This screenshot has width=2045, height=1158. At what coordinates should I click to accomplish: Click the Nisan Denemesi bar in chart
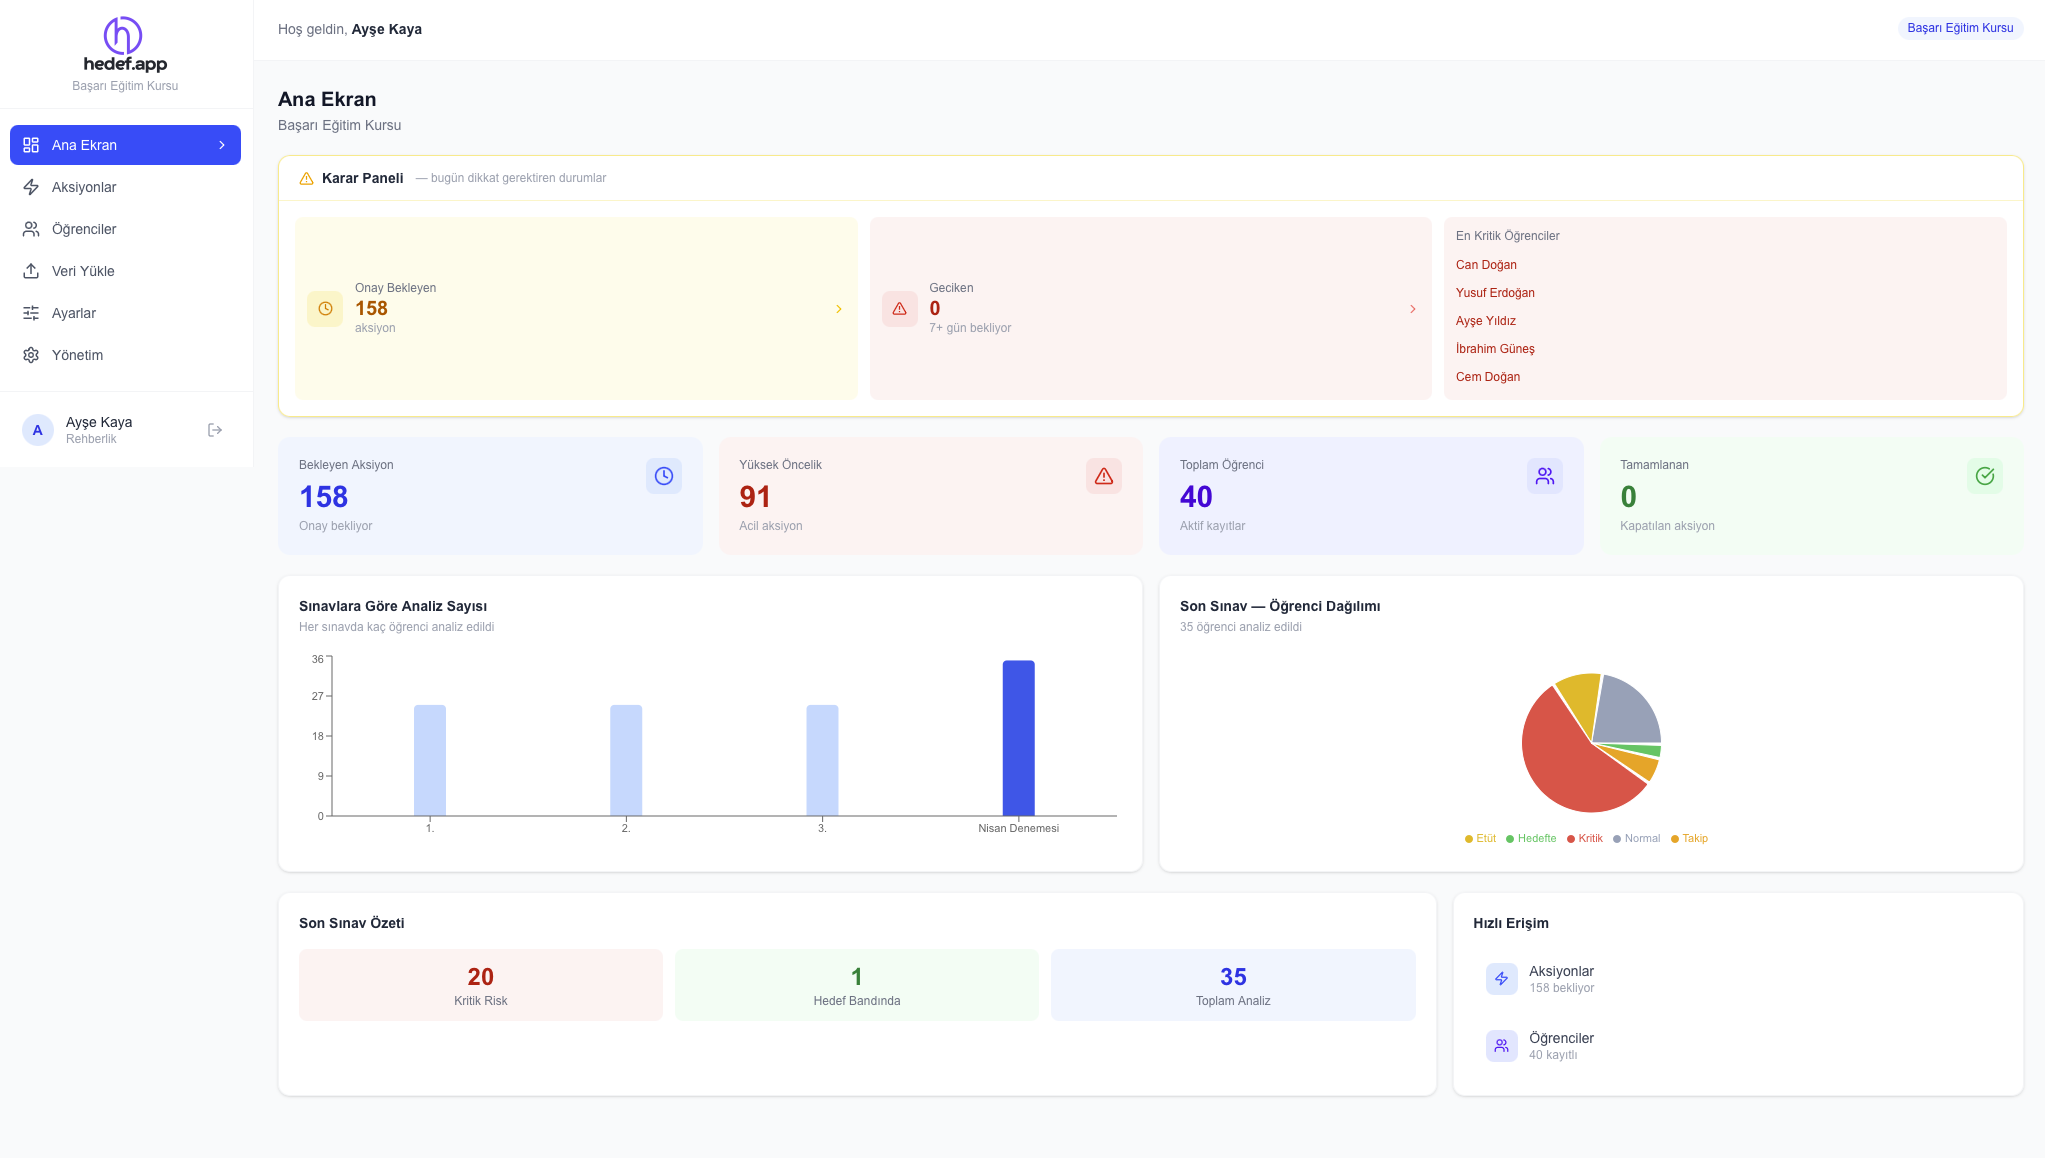pyautogui.click(x=1018, y=738)
